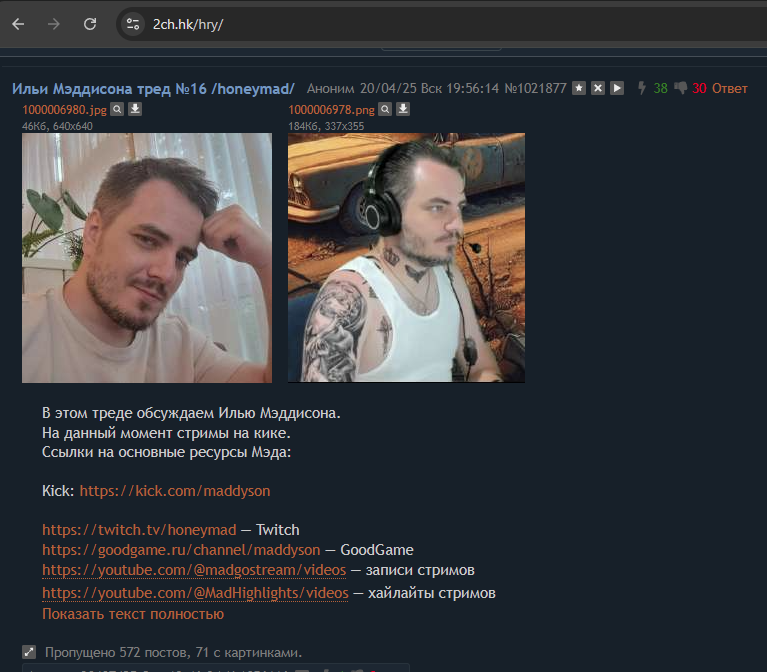
Task: Click the 'Аноним' poster name
Action: point(331,89)
